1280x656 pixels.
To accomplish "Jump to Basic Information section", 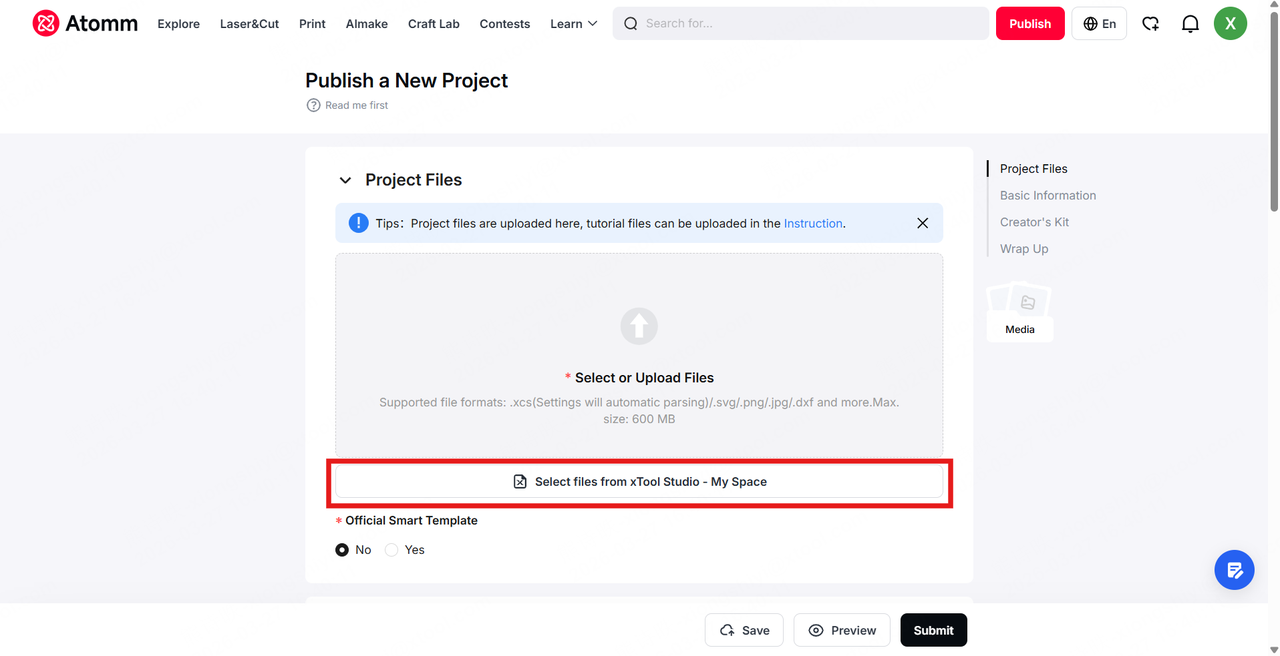I will (x=1048, y=196).
